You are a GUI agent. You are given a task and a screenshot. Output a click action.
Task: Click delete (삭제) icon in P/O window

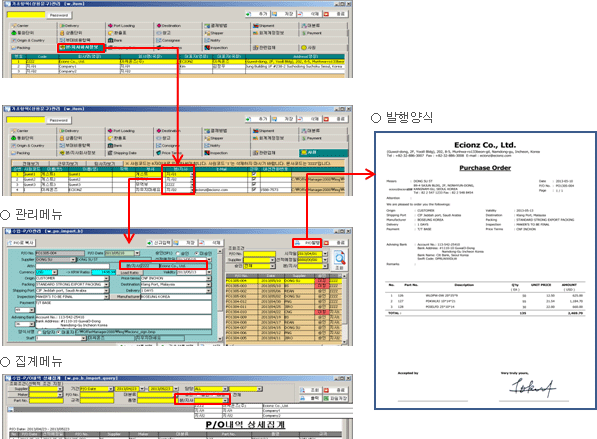pyautogui.click(x=202, y=243)
